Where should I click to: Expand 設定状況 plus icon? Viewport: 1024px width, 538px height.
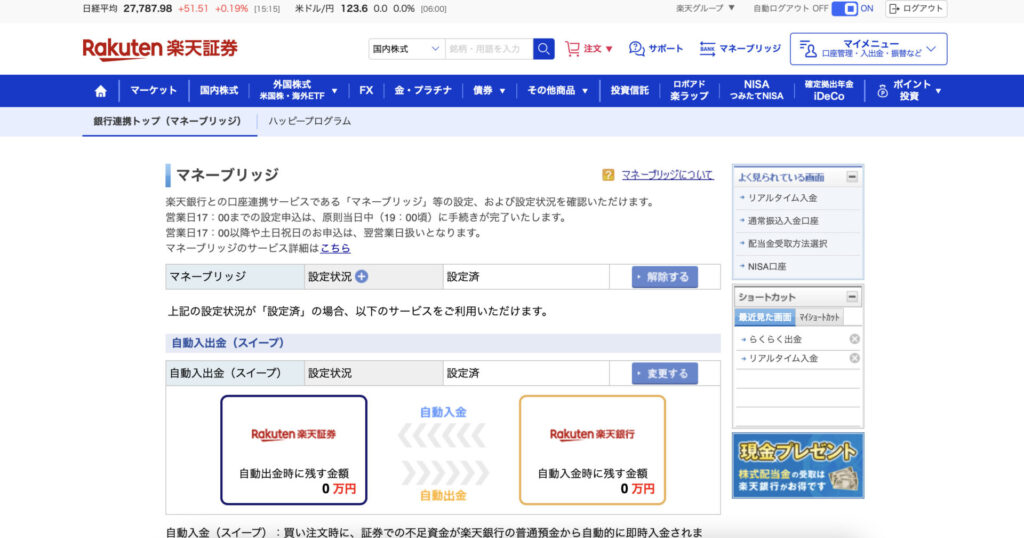pyautogui.click(x=361, y=277)
